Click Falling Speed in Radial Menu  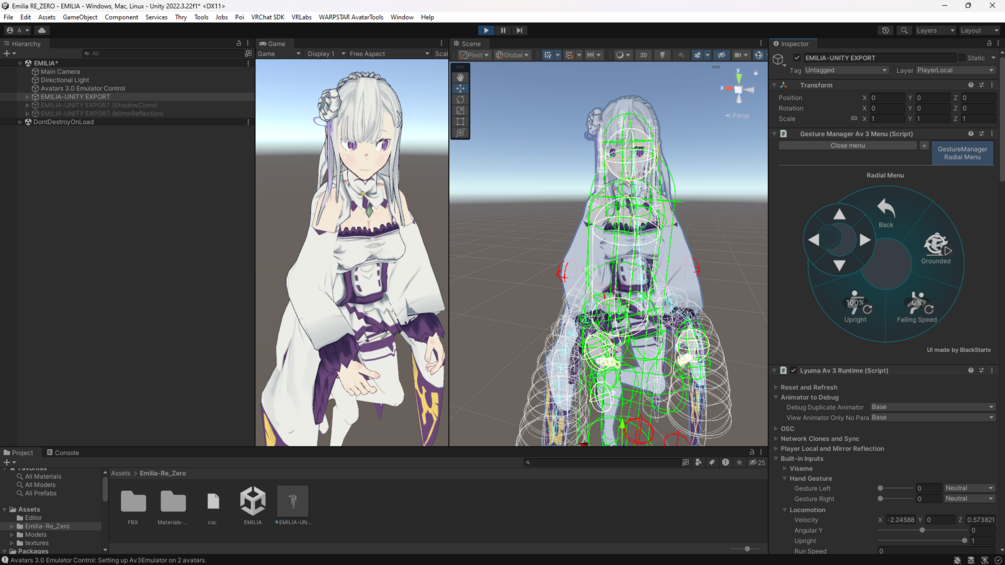[917, 307]
